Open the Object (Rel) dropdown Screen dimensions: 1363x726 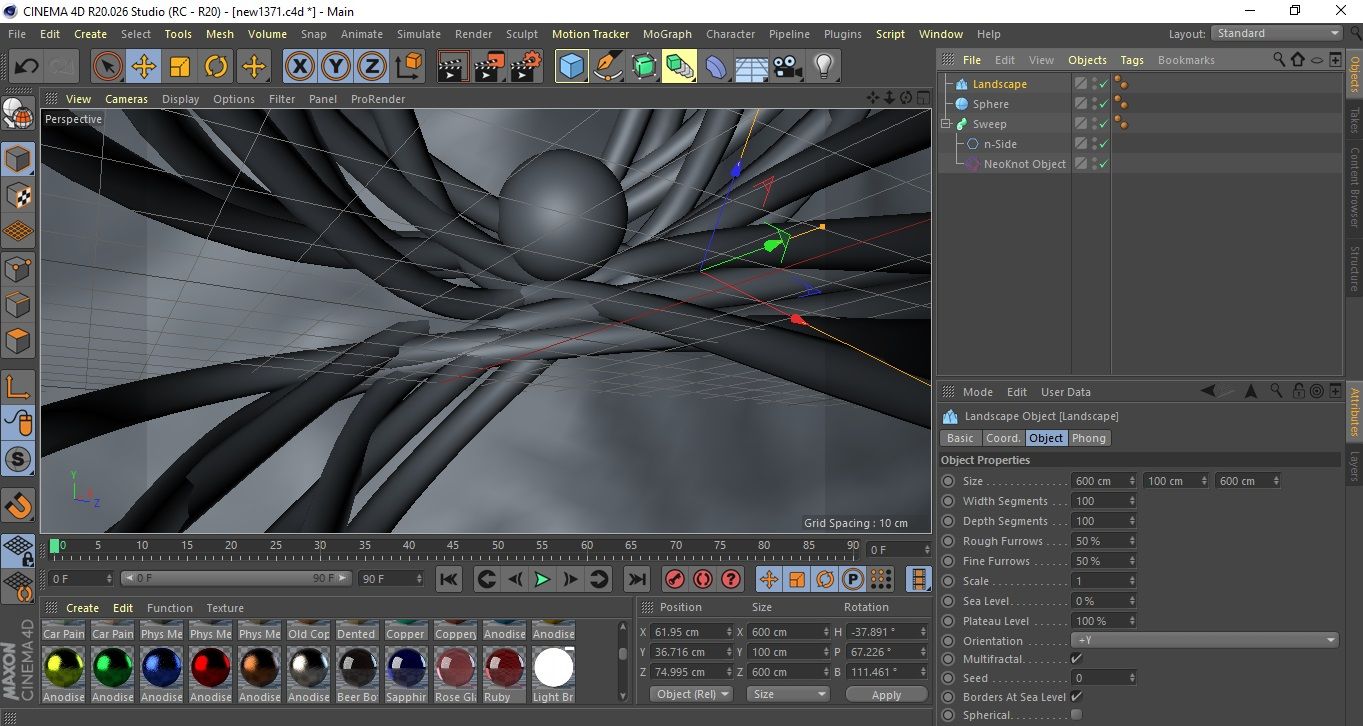tap(691, 694)
